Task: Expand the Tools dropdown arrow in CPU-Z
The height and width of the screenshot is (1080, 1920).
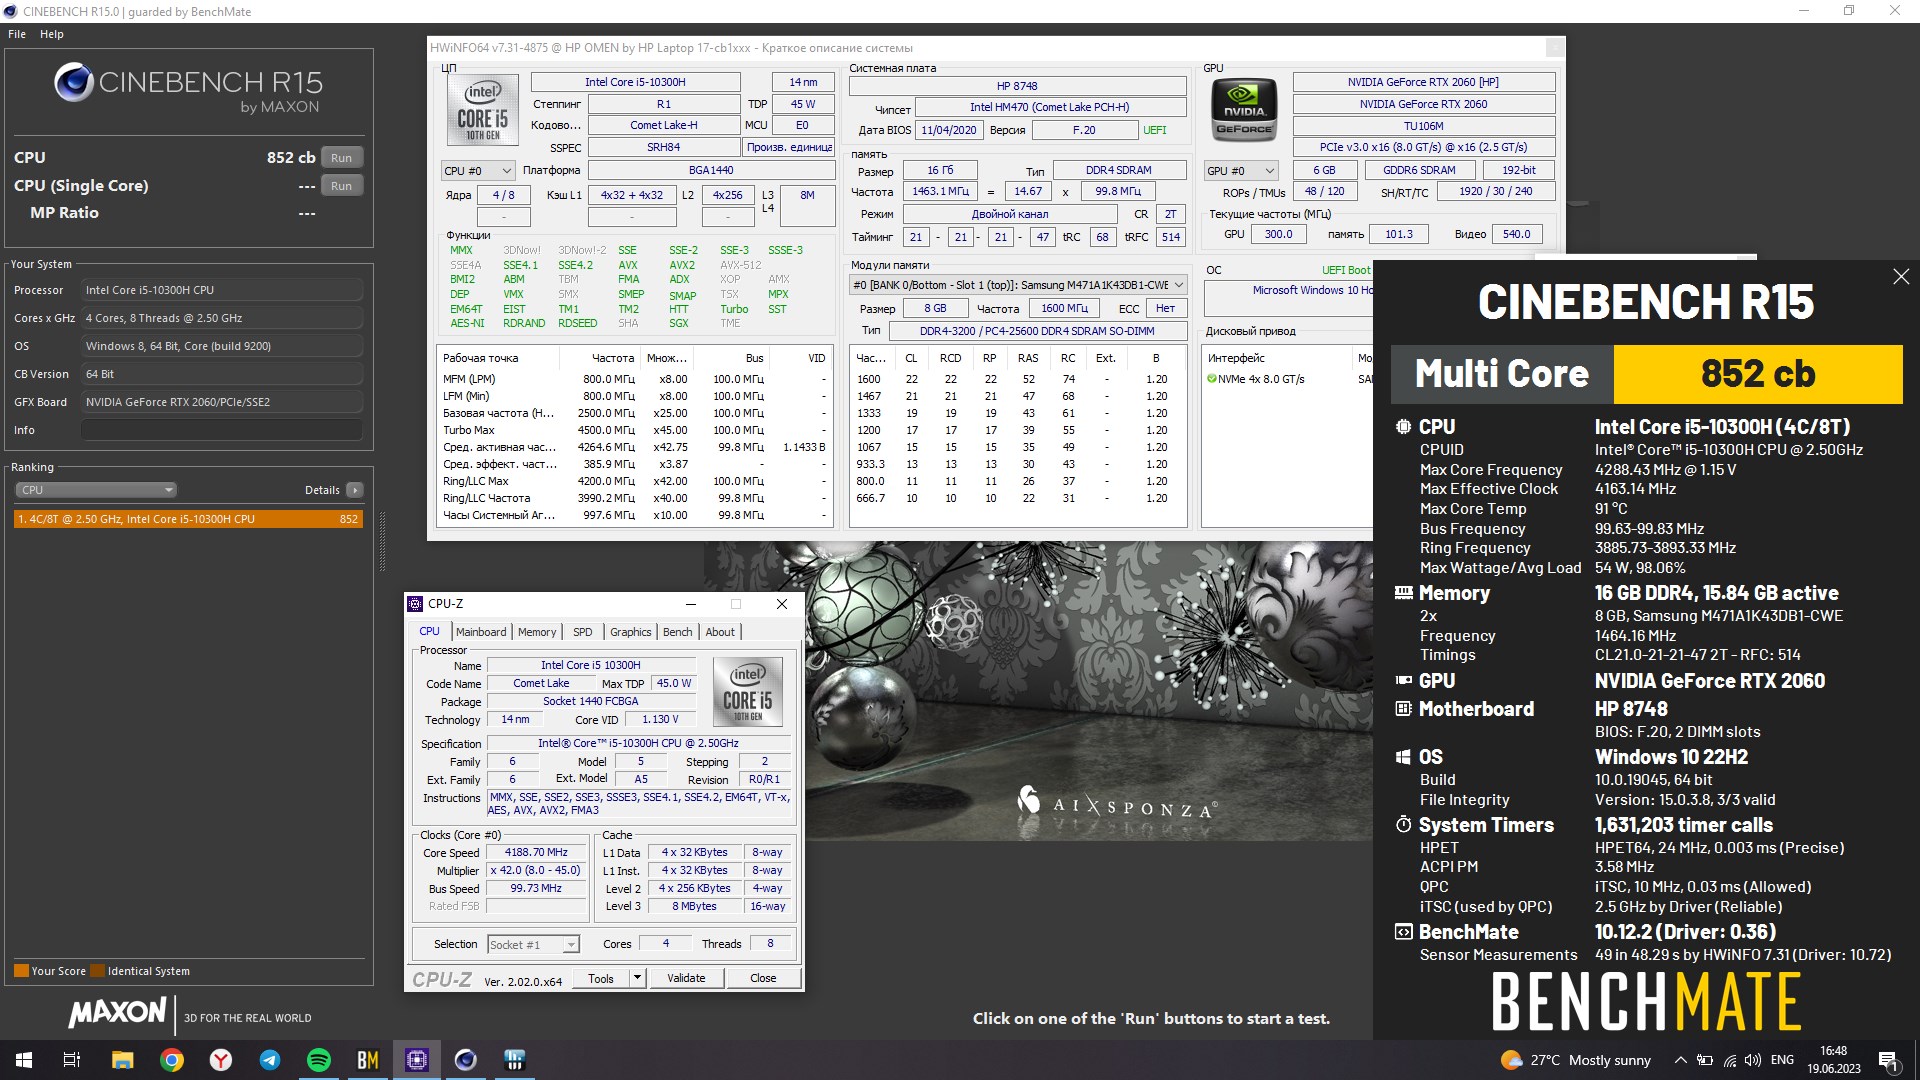Action: [x=637, y=979]
